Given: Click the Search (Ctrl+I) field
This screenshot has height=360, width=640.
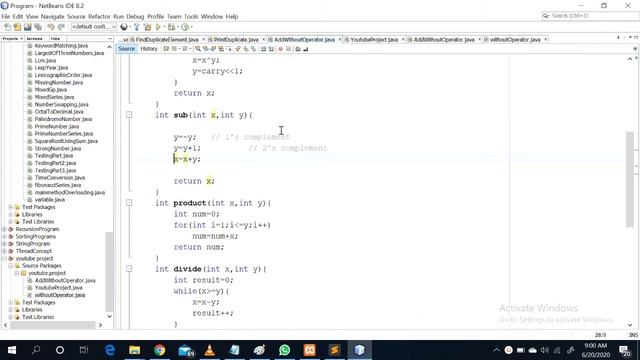Looking at the screenshot, I should click(x=590, y=16).
